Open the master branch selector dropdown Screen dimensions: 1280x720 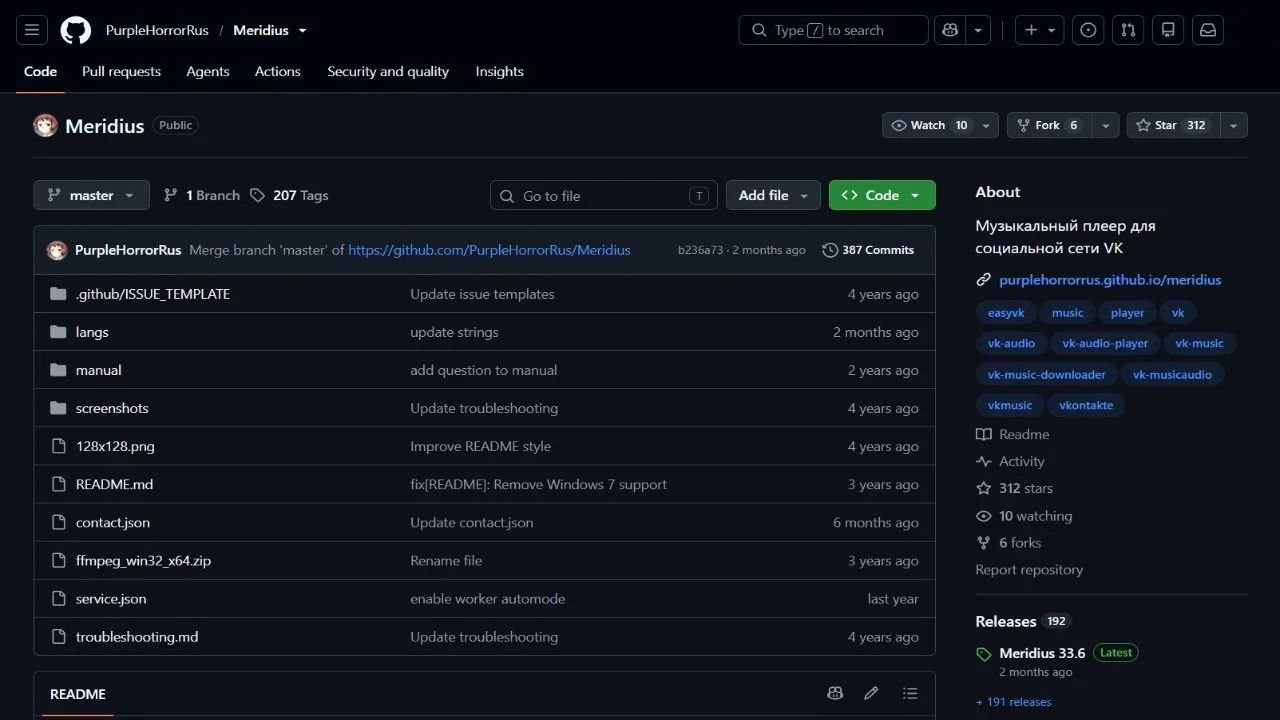[91, 195]
